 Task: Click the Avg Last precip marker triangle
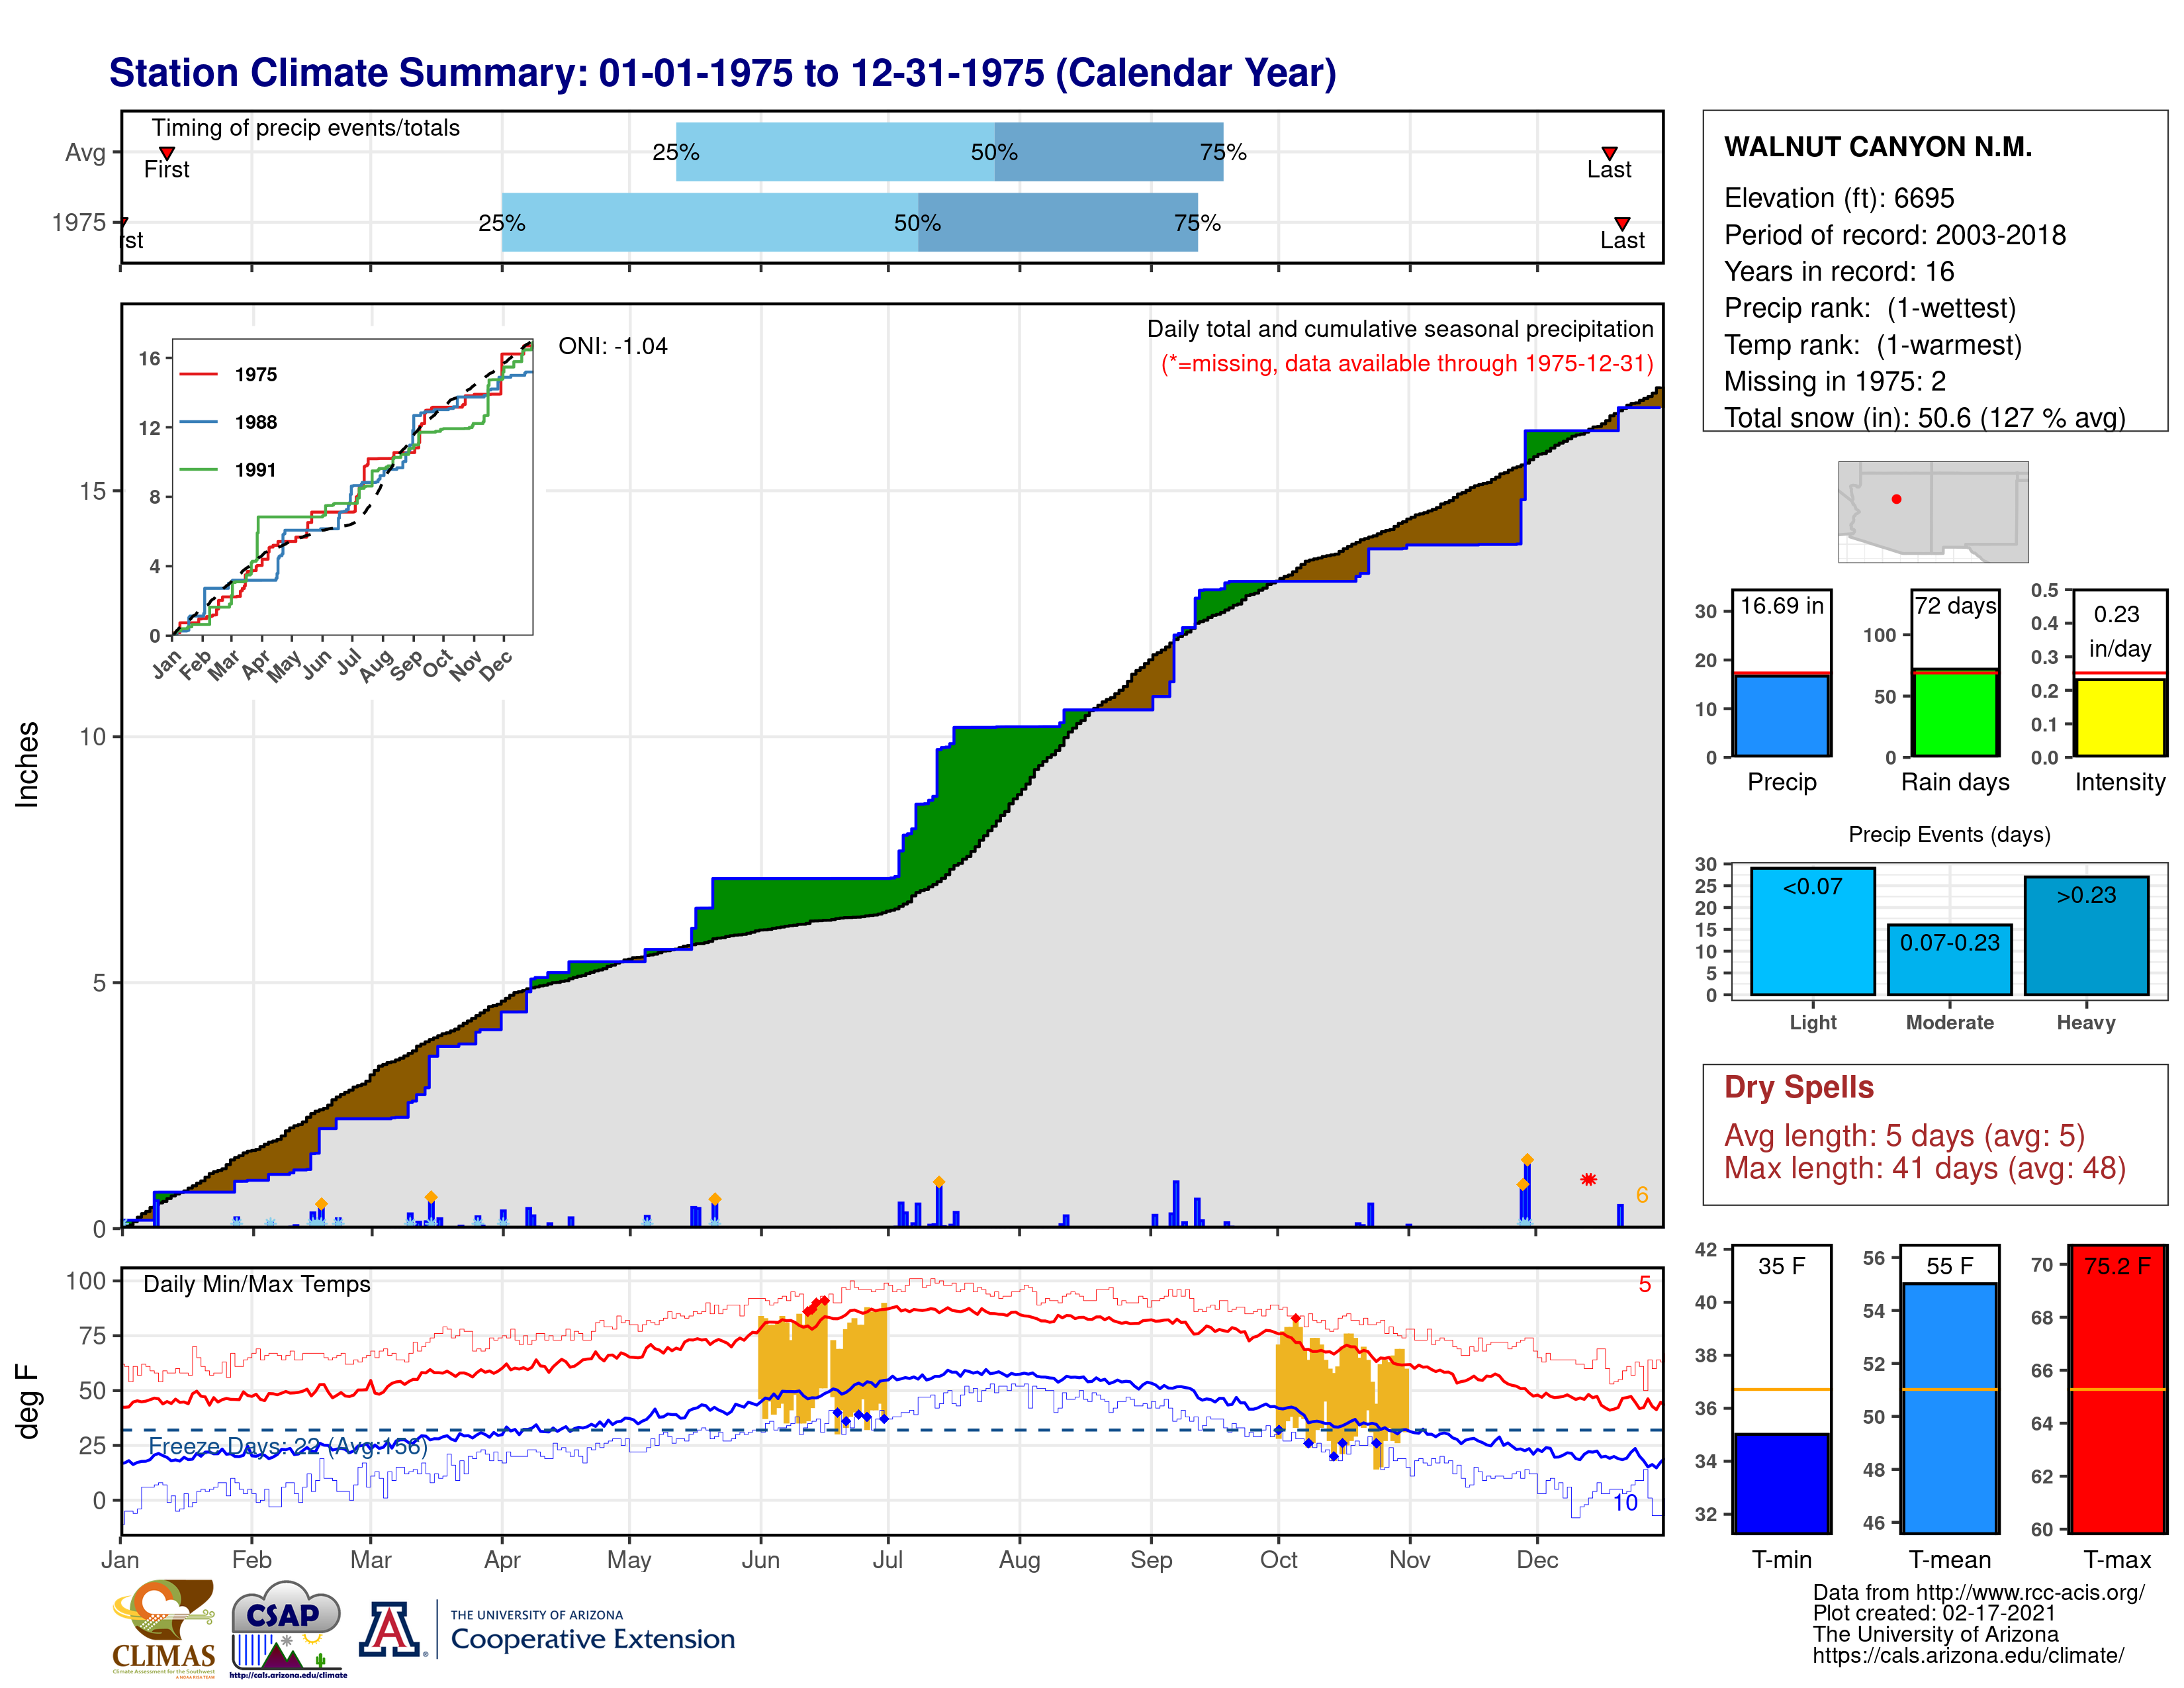click(x=1609, y=153)
